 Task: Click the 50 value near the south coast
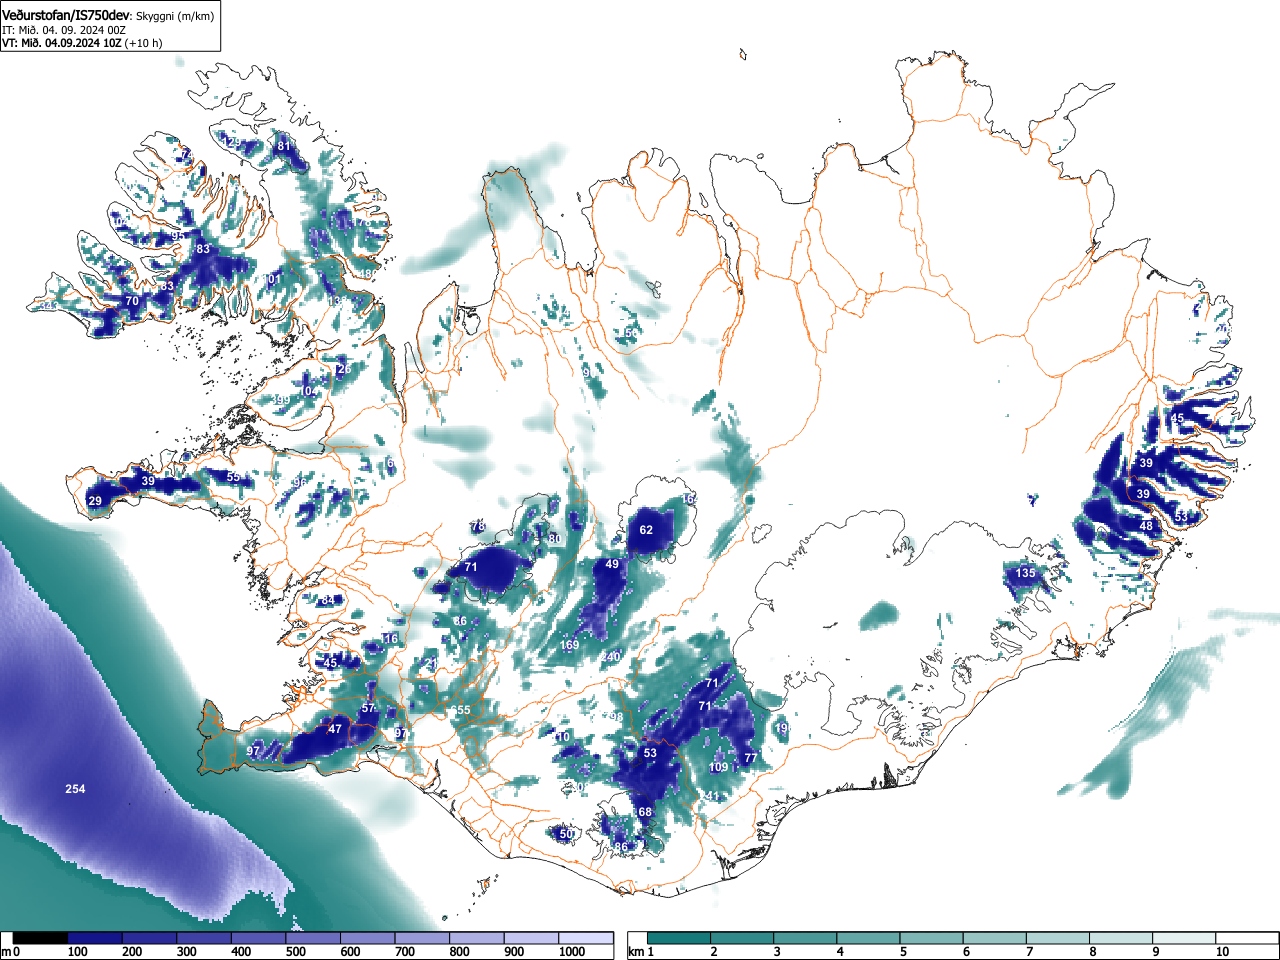point(566,833)
